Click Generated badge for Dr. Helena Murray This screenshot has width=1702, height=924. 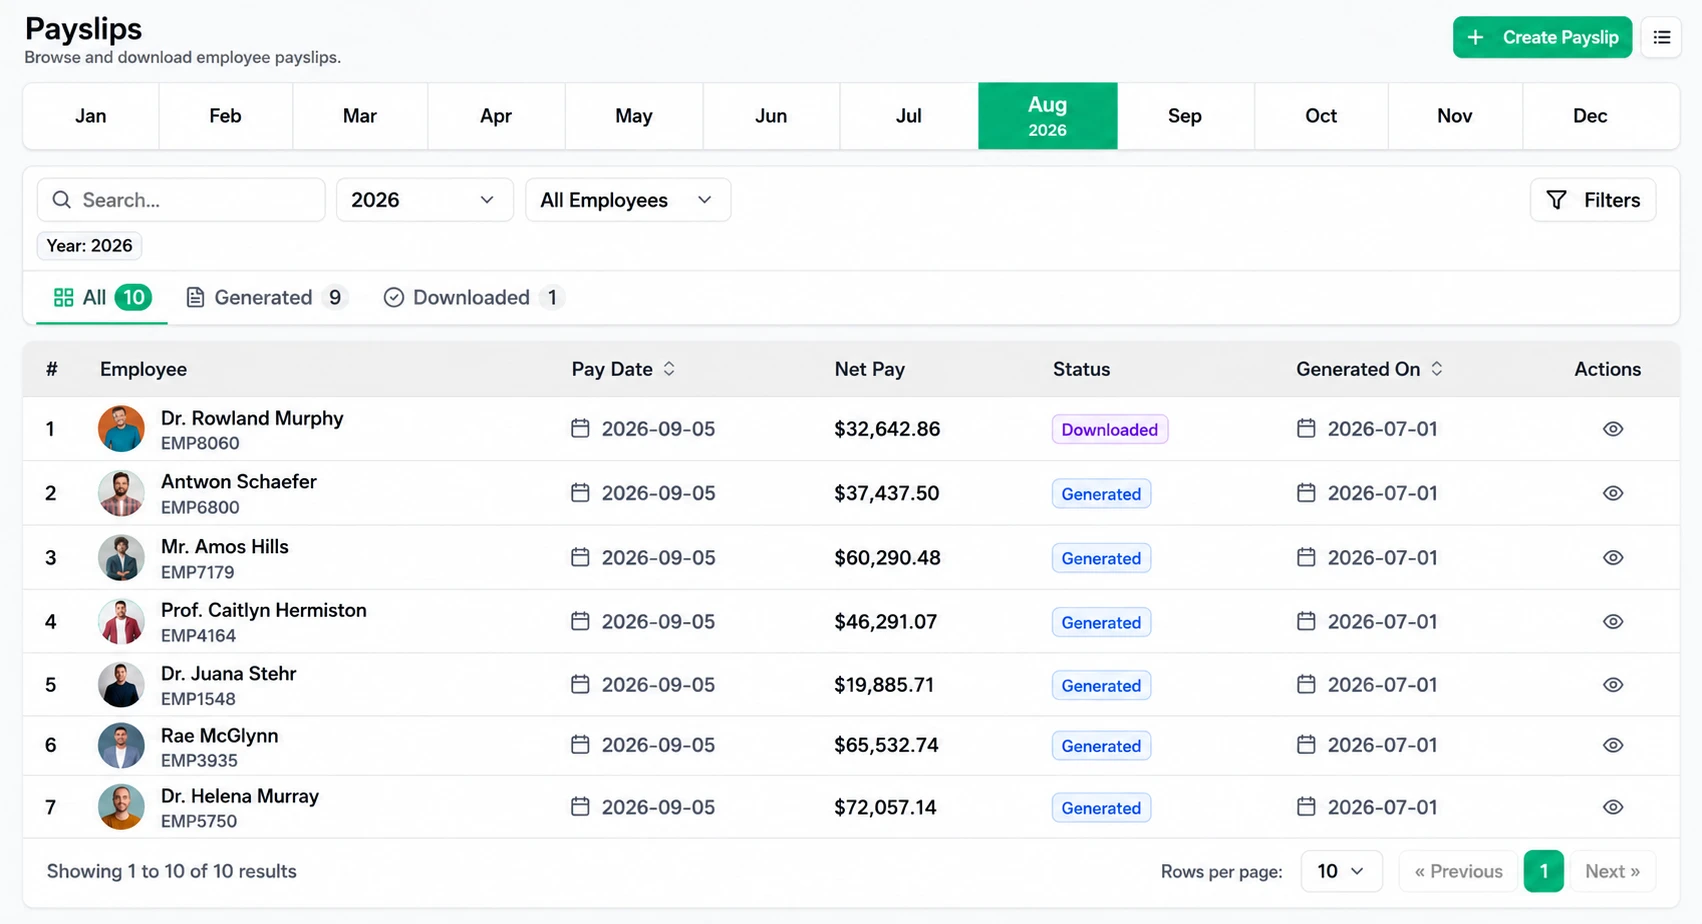(x=1101, y=808)
